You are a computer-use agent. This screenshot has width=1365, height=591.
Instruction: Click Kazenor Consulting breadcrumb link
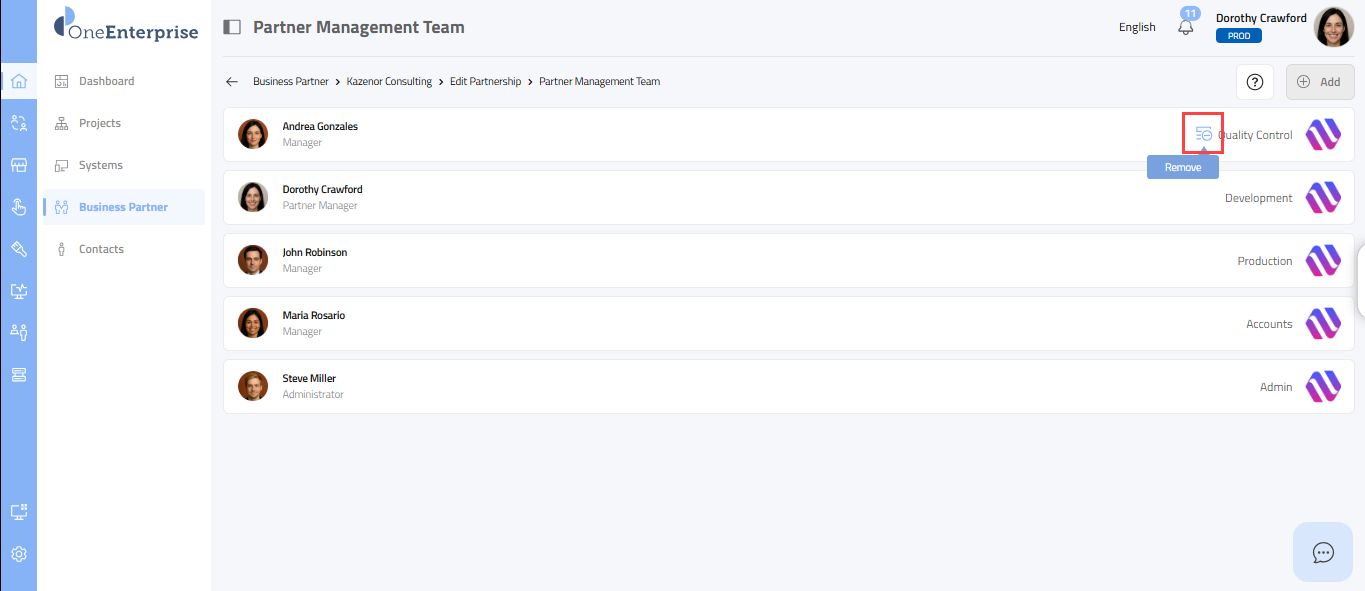[389, 82]
